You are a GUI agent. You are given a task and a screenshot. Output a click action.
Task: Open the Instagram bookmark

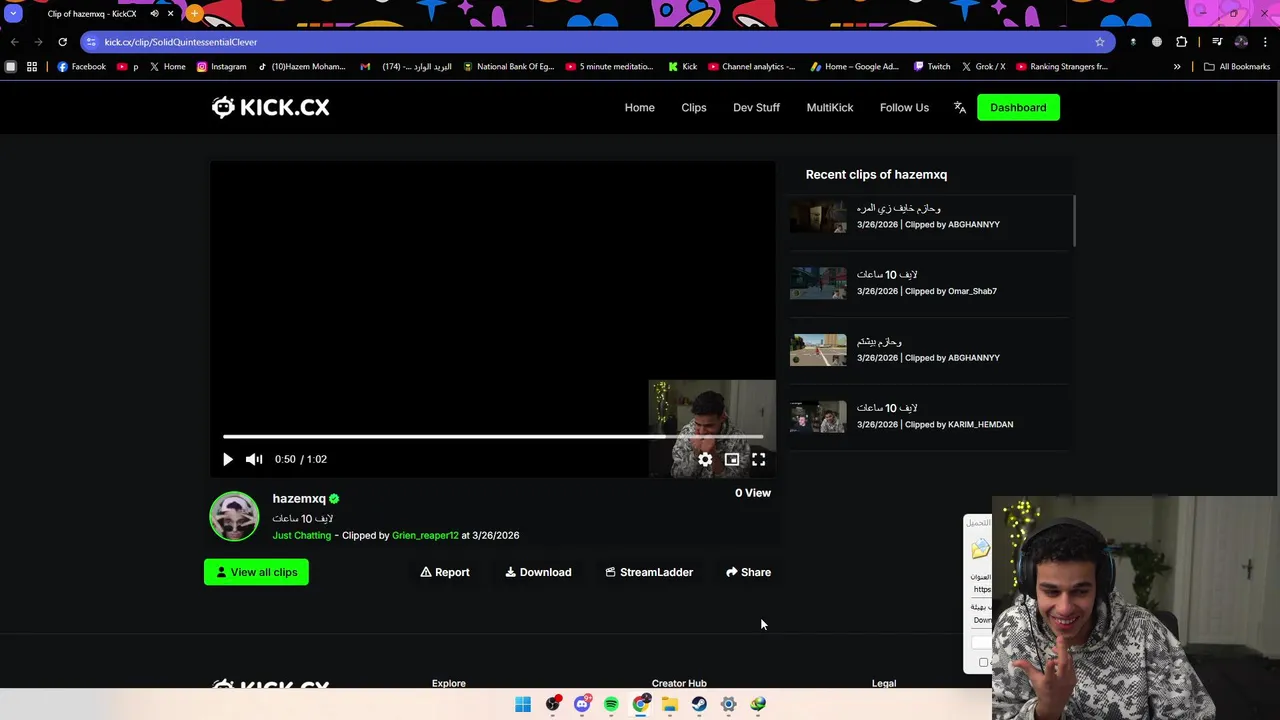(221, 67)
